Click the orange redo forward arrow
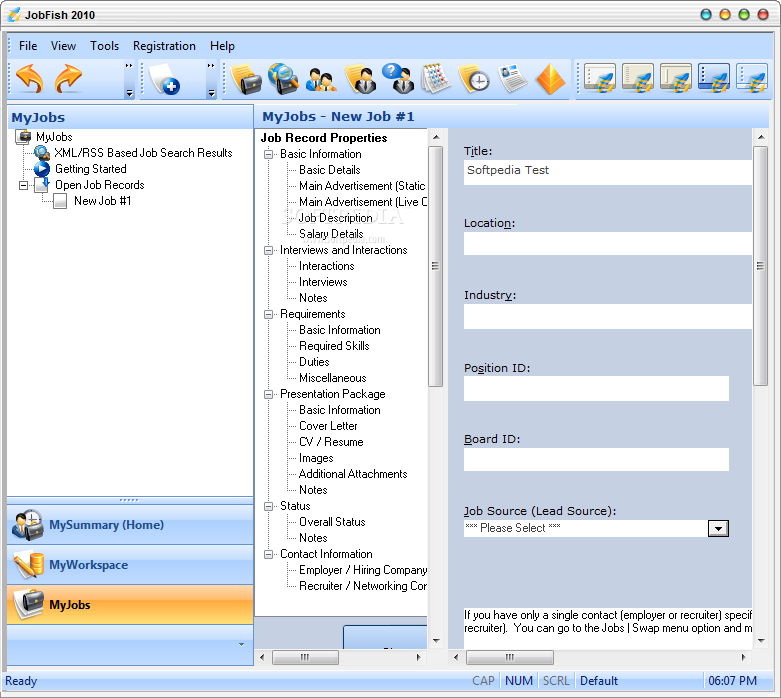Viewport: 781px width, 698px height. tap(68, 79)
